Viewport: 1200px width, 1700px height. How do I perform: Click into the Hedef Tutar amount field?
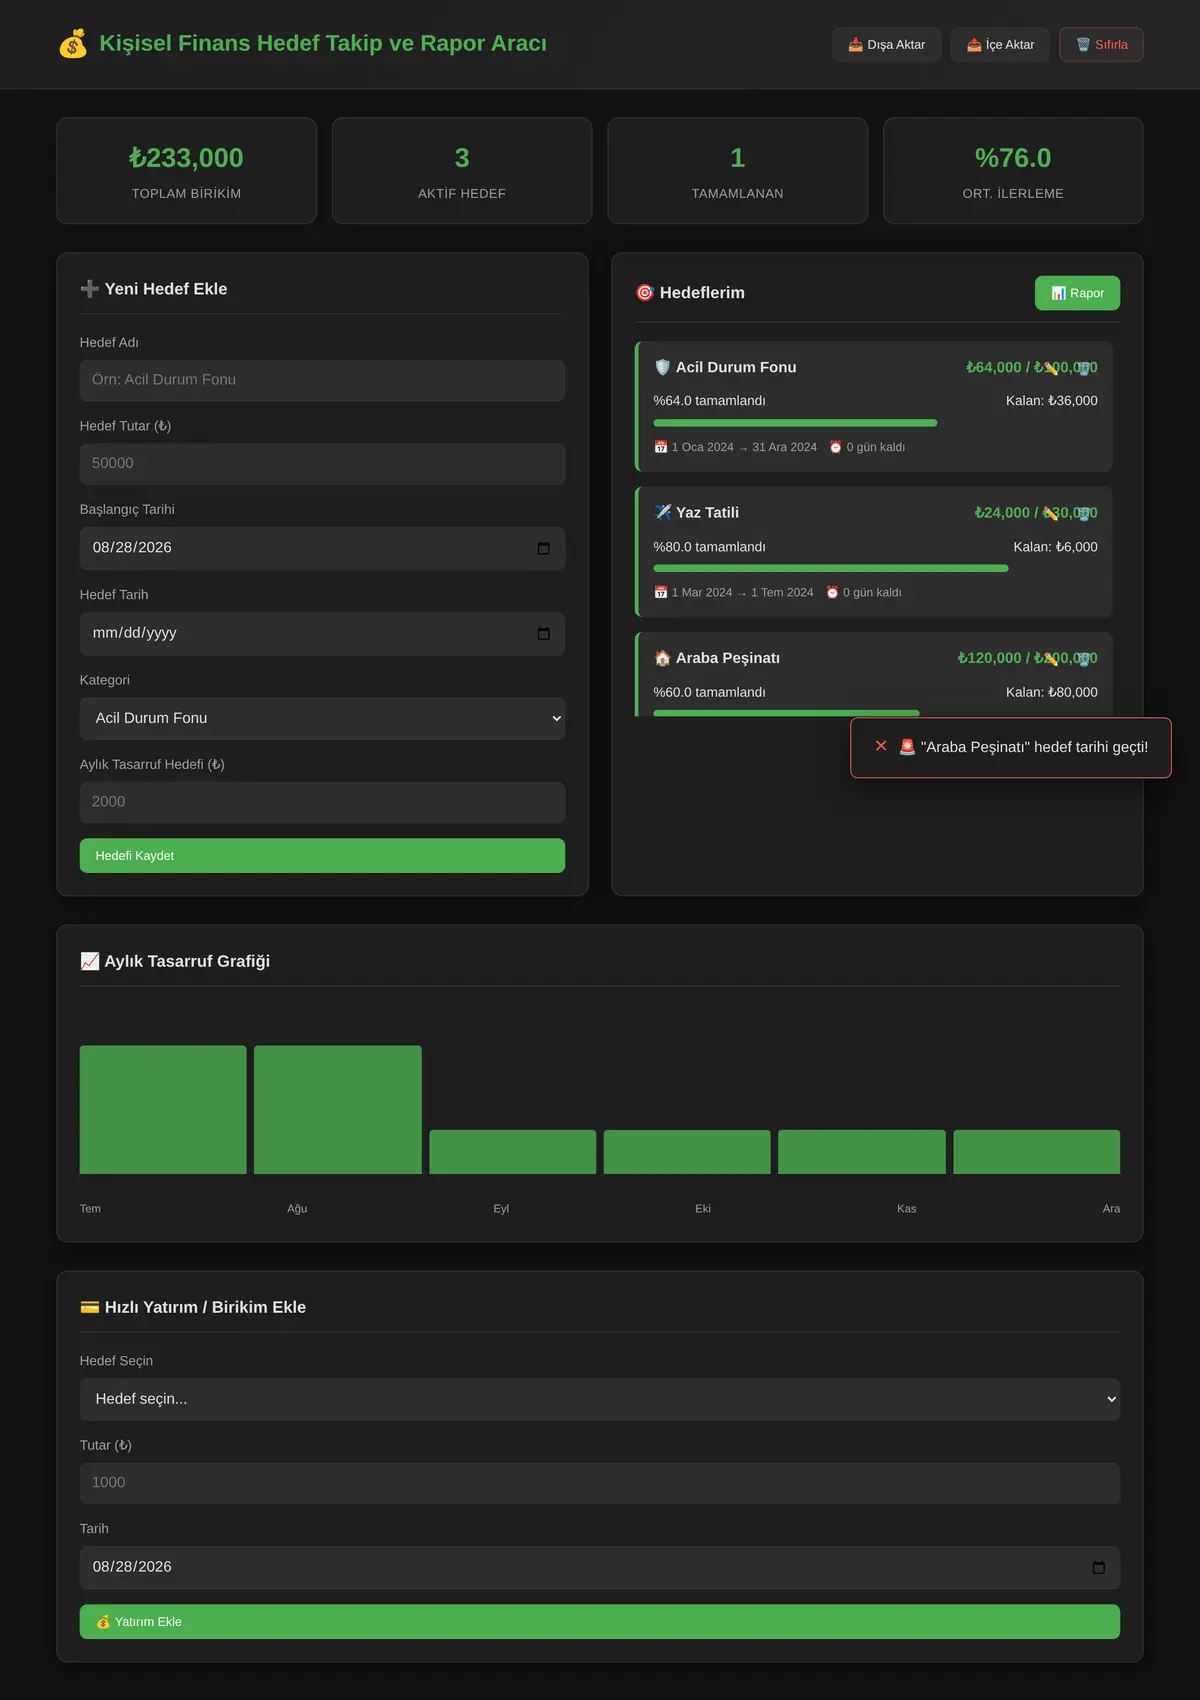[x=322, y=464]
